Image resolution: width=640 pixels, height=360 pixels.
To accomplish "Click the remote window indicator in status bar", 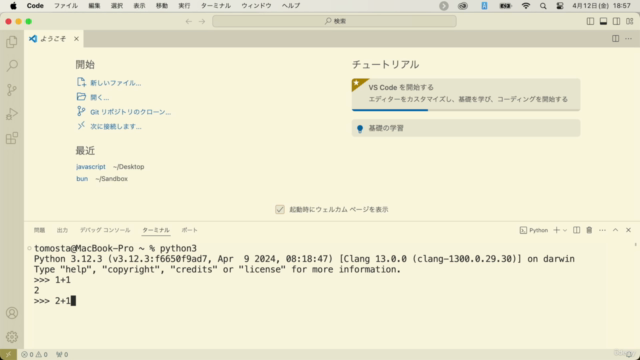I will pyautogui.click(x=8, y=354).
